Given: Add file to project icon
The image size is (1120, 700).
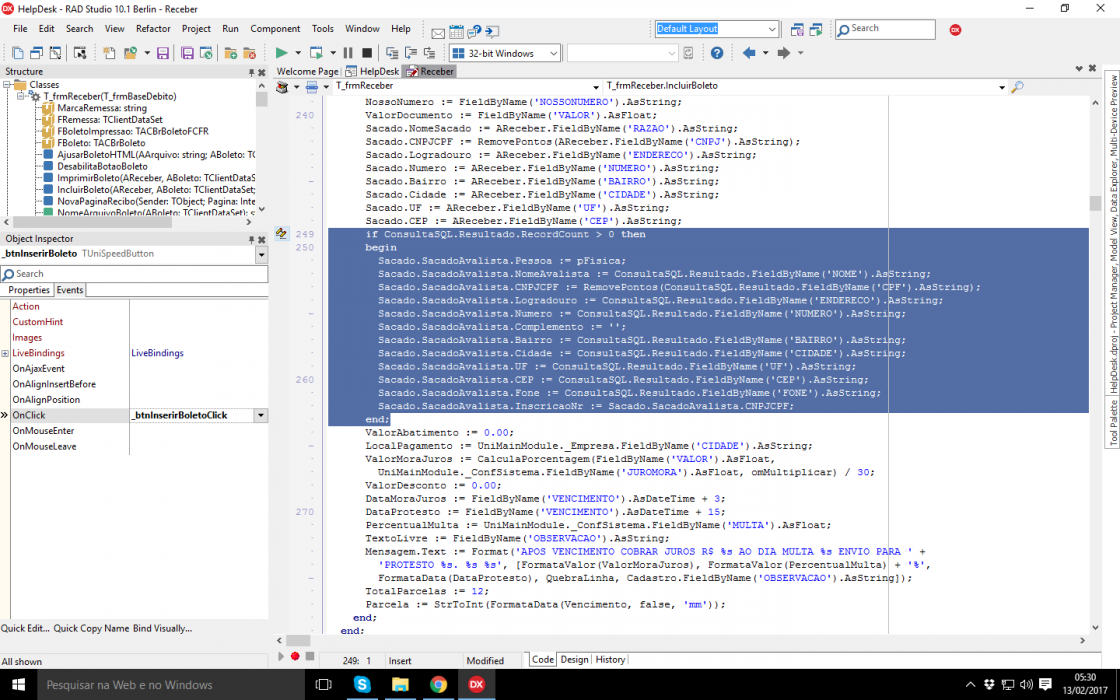Looking at the screenshot, I should (x=231, y=53).
